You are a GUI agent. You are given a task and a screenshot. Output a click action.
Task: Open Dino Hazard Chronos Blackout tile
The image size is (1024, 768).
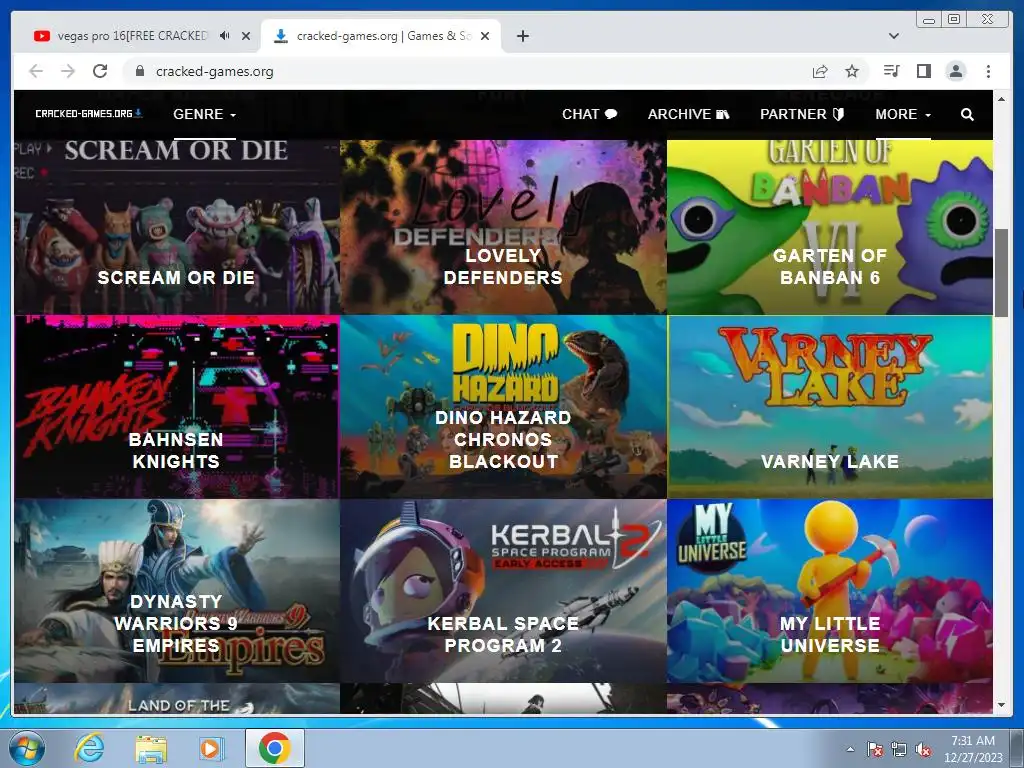click(x=503, y=407)
